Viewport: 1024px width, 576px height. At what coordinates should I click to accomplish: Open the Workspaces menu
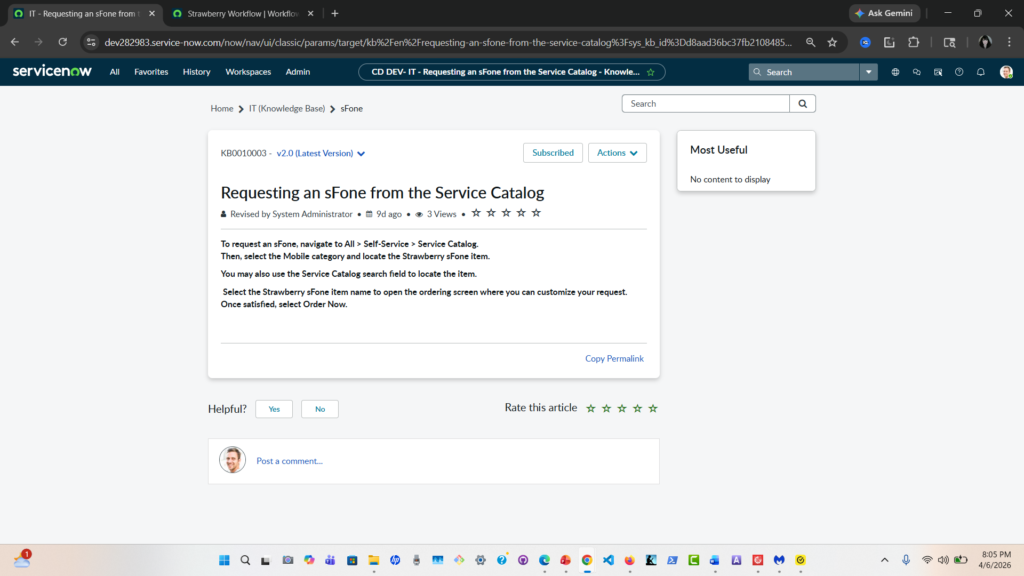click(x=248, y=72)
